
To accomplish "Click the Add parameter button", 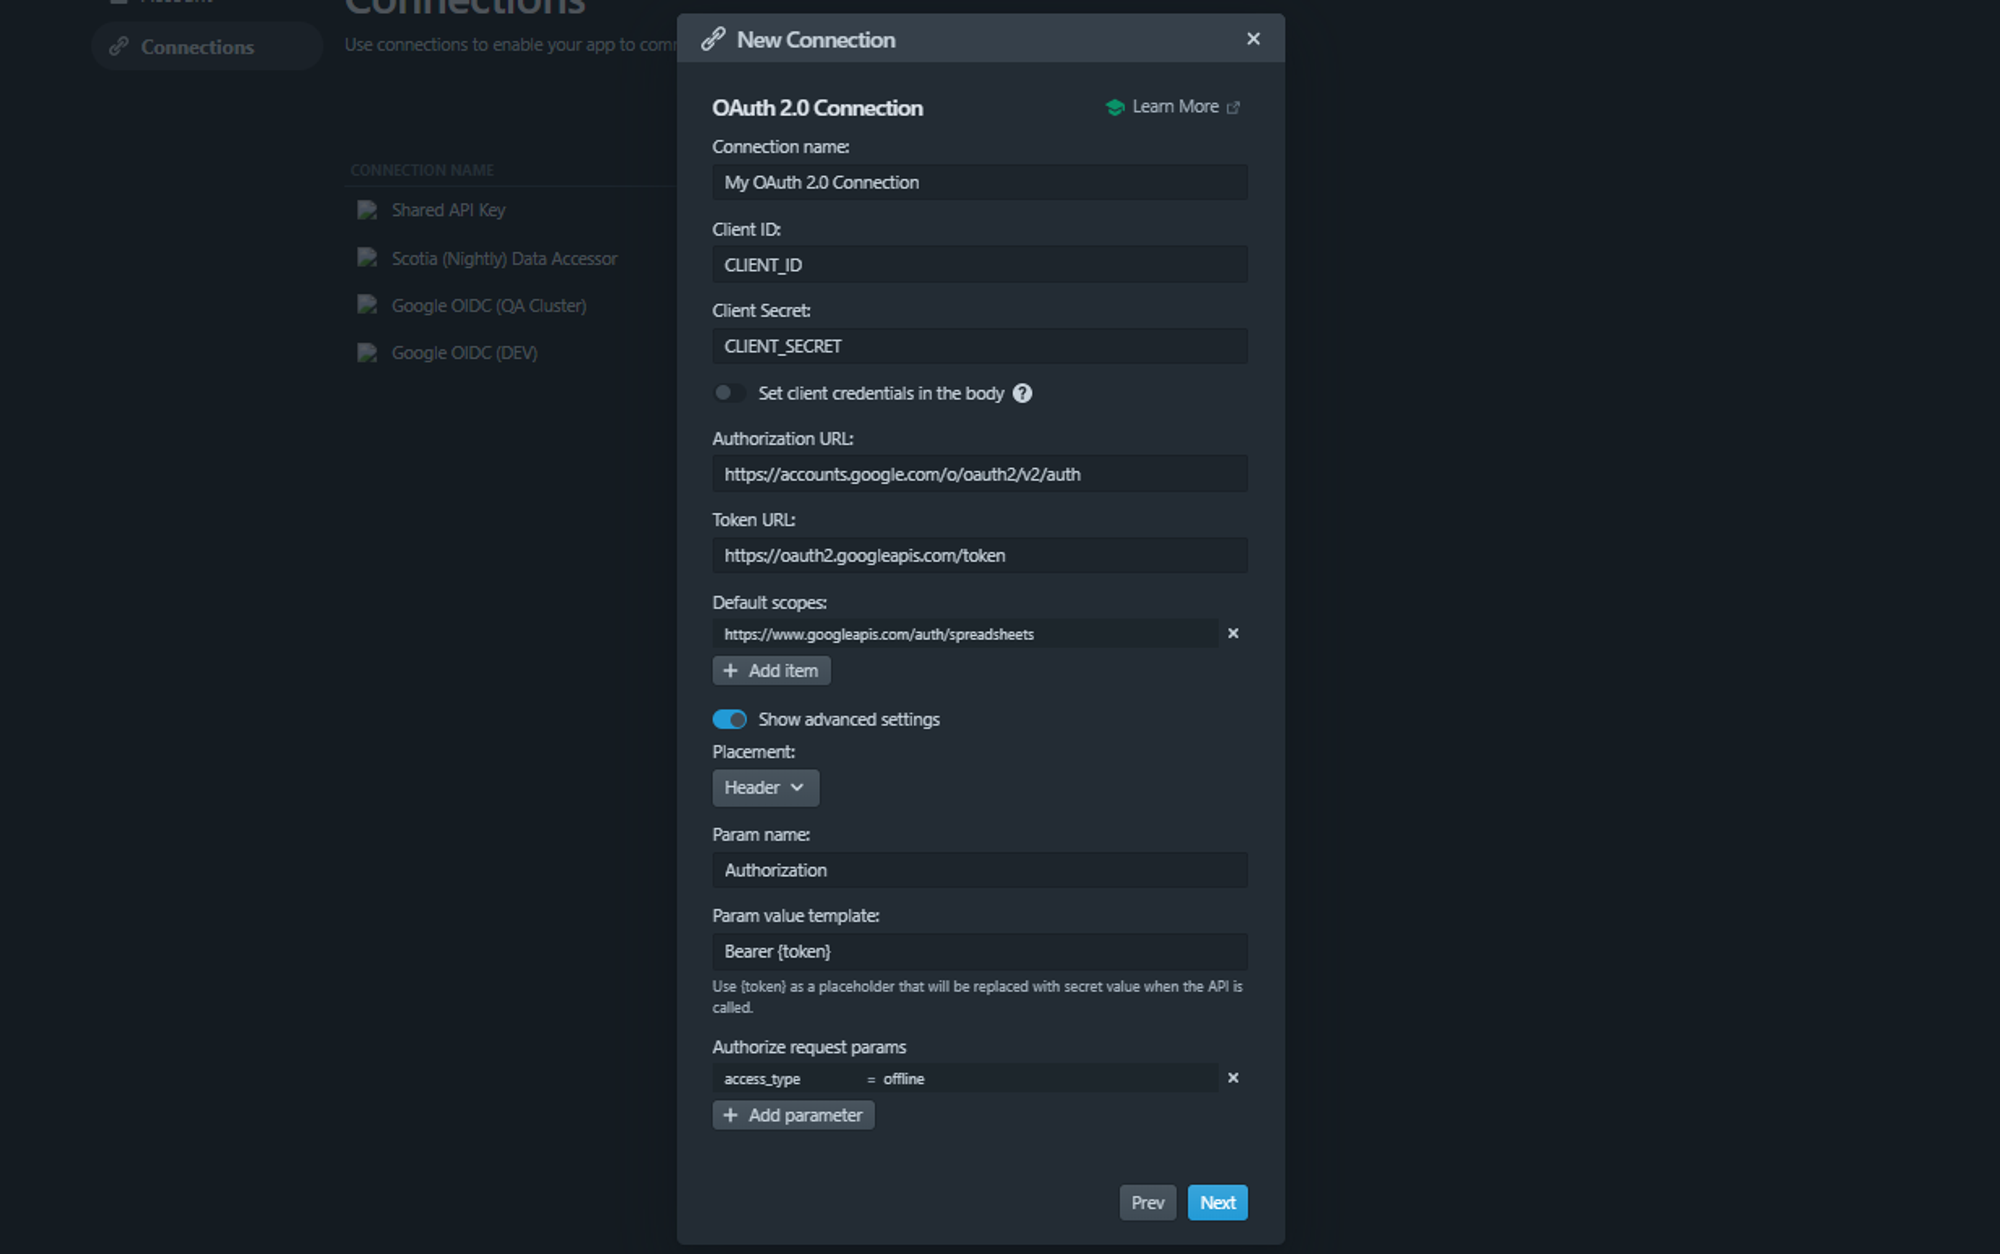I will 793,1112.
